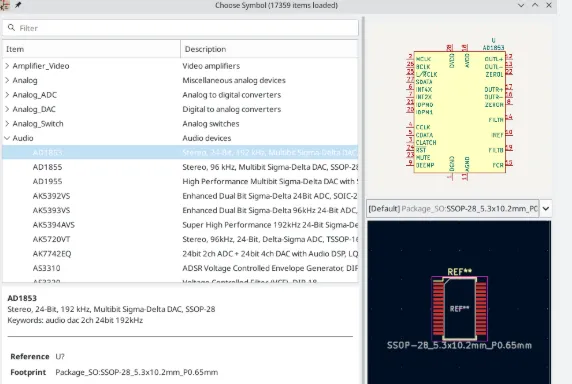
Task: Click the Amplifier_Video library name
Action: point(41,66)
